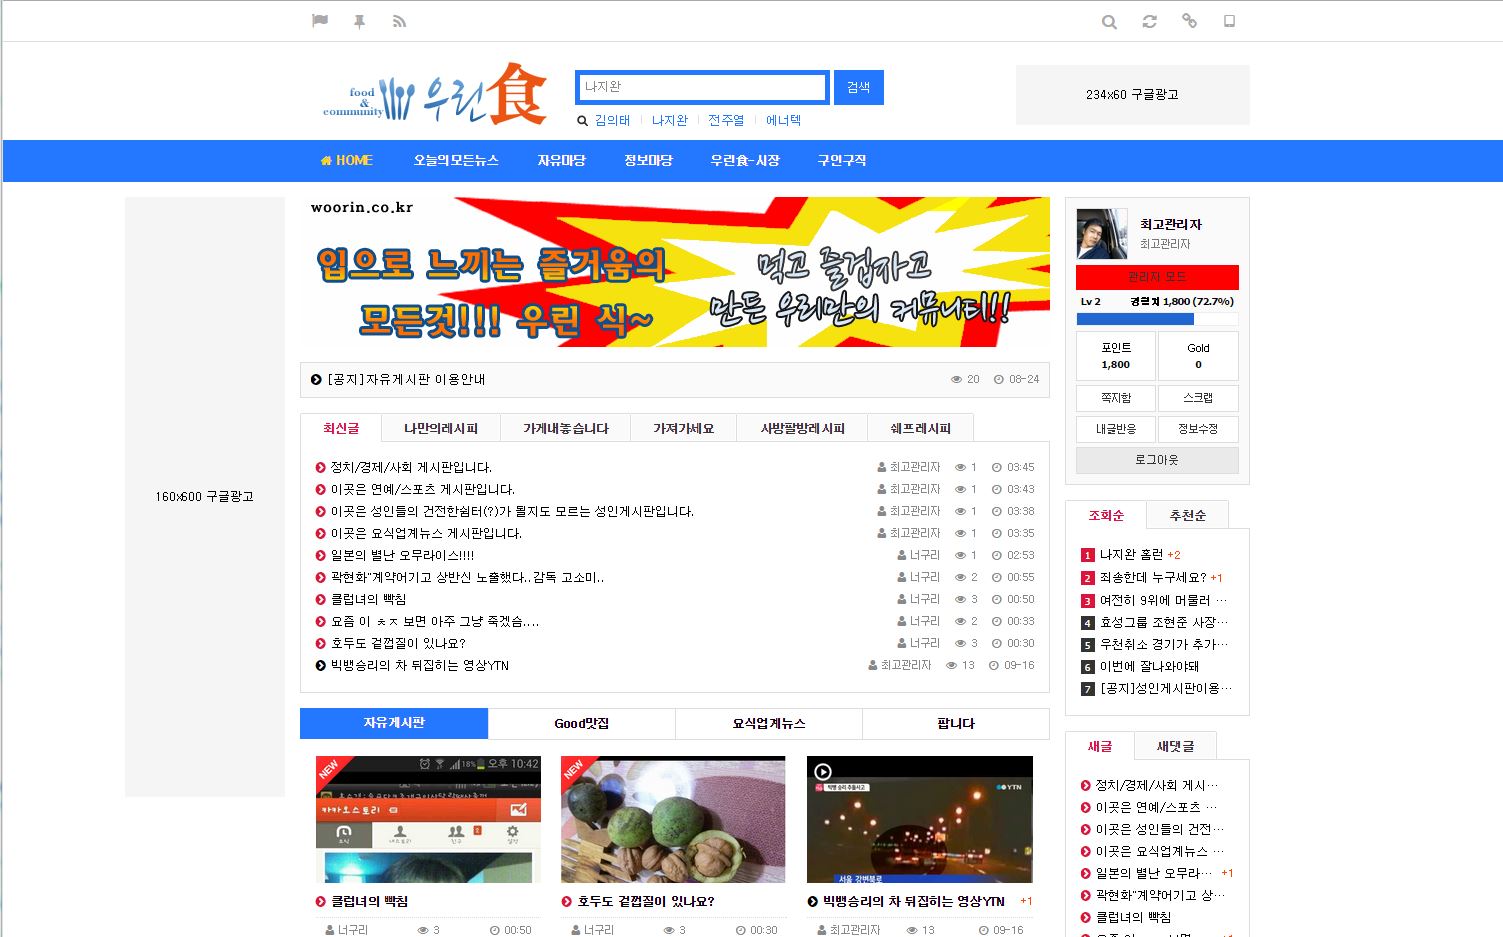The width and height of the screenshot is (1503, 937).
Task: Open the [공지]자유게시판 이용안내 notice
Action: tap(406, 380)
